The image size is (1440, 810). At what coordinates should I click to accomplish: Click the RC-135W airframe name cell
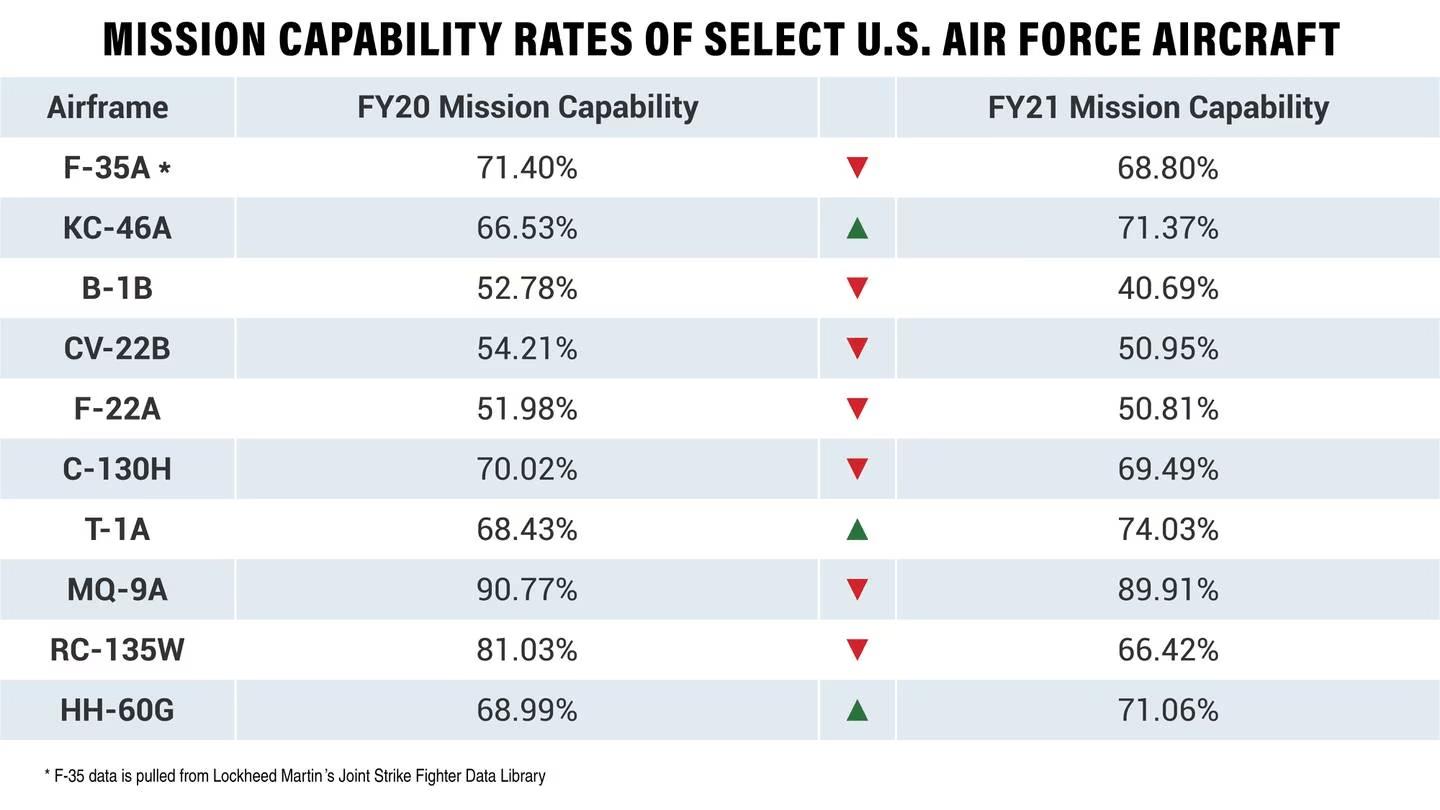117,650
